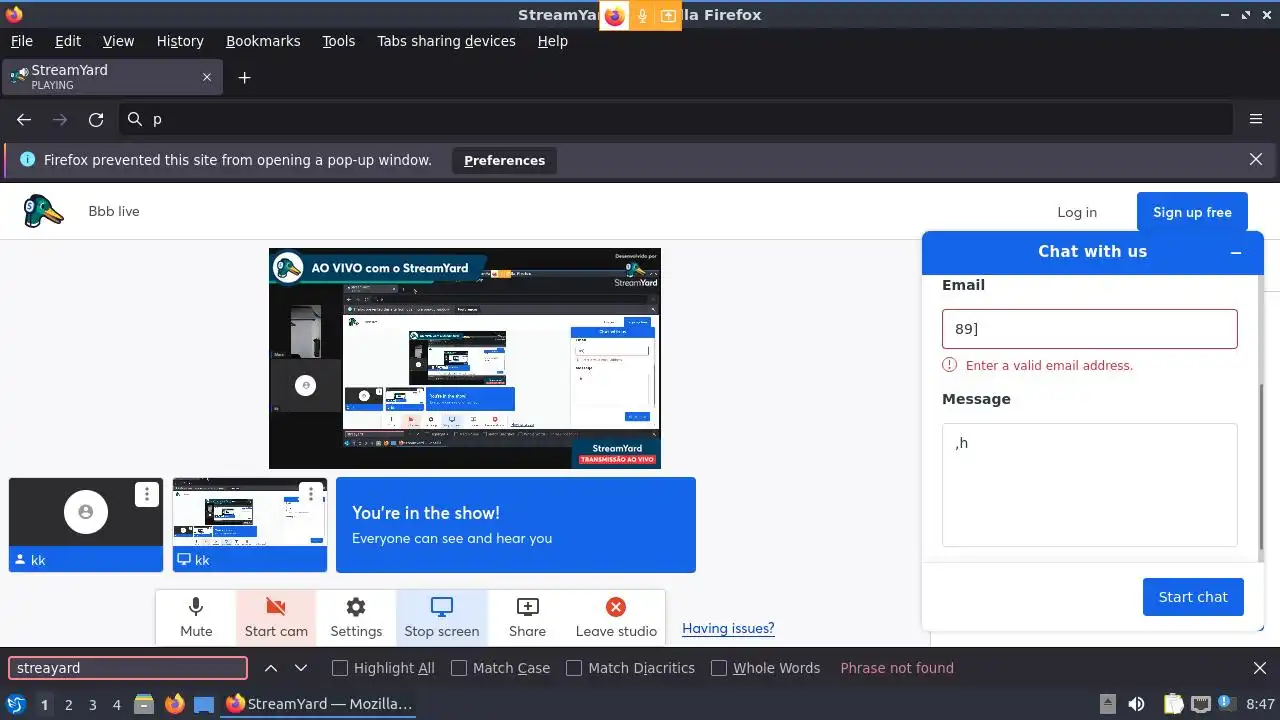Open a new browser tab
Image resolution: width=1280 pixels, height=720 pixels.
point(244,77)
